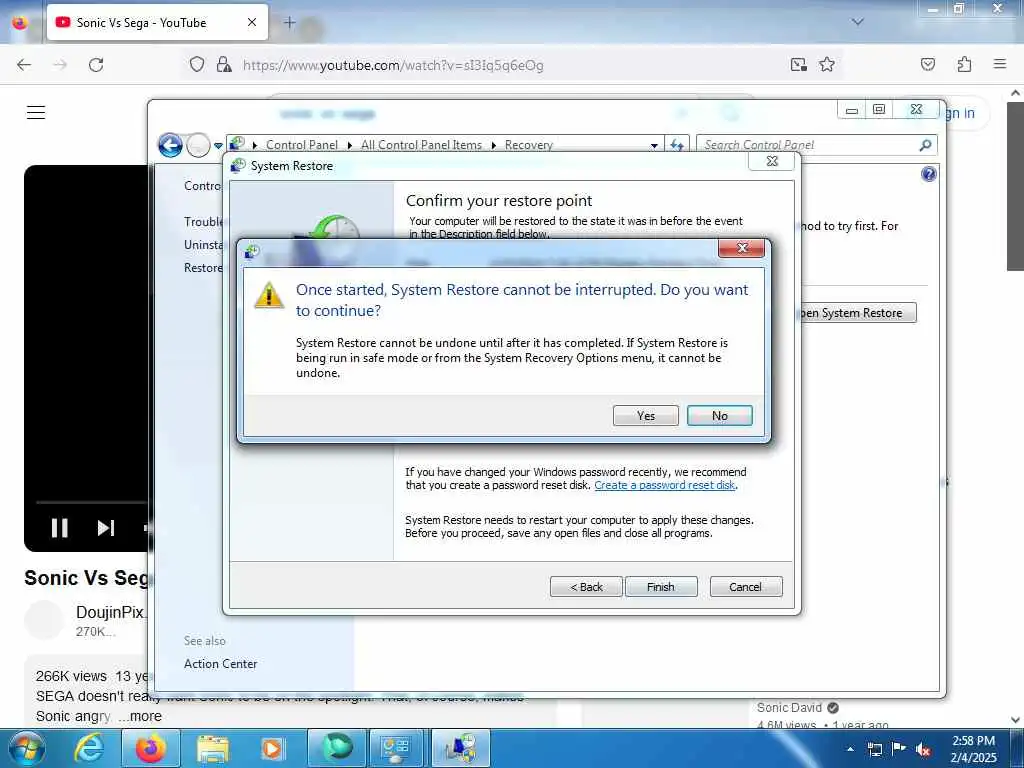
Task: Close the System Restore wizard window
Action: [x=771, y=161]
